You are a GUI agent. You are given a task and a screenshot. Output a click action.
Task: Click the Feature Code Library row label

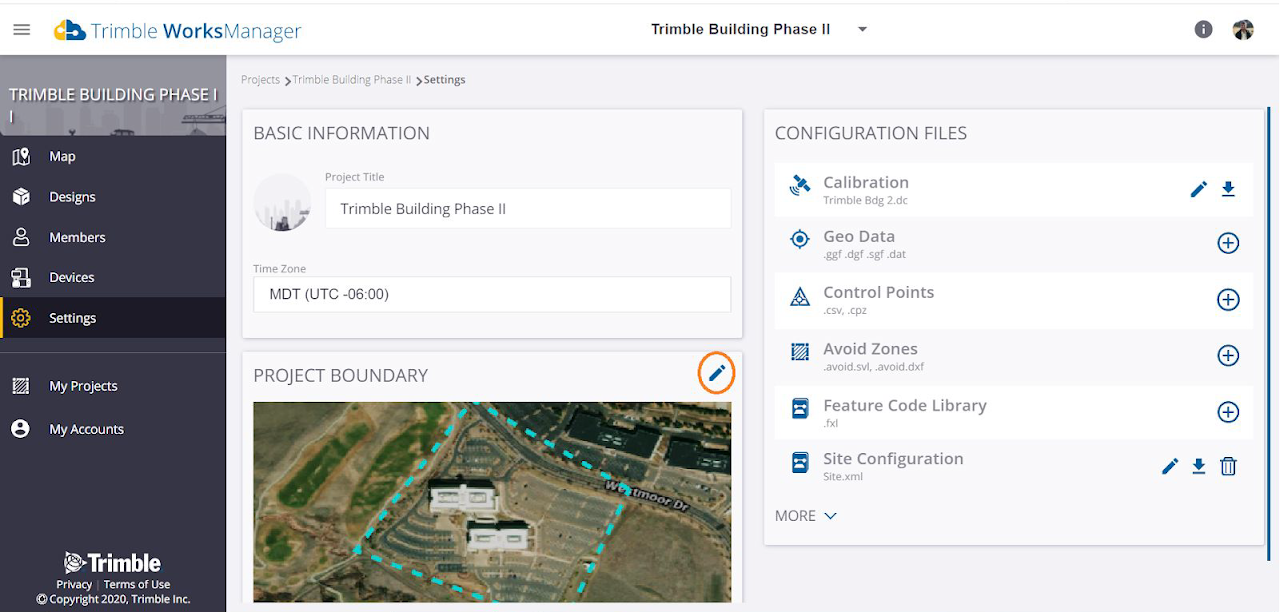click(x=905, y=406)
